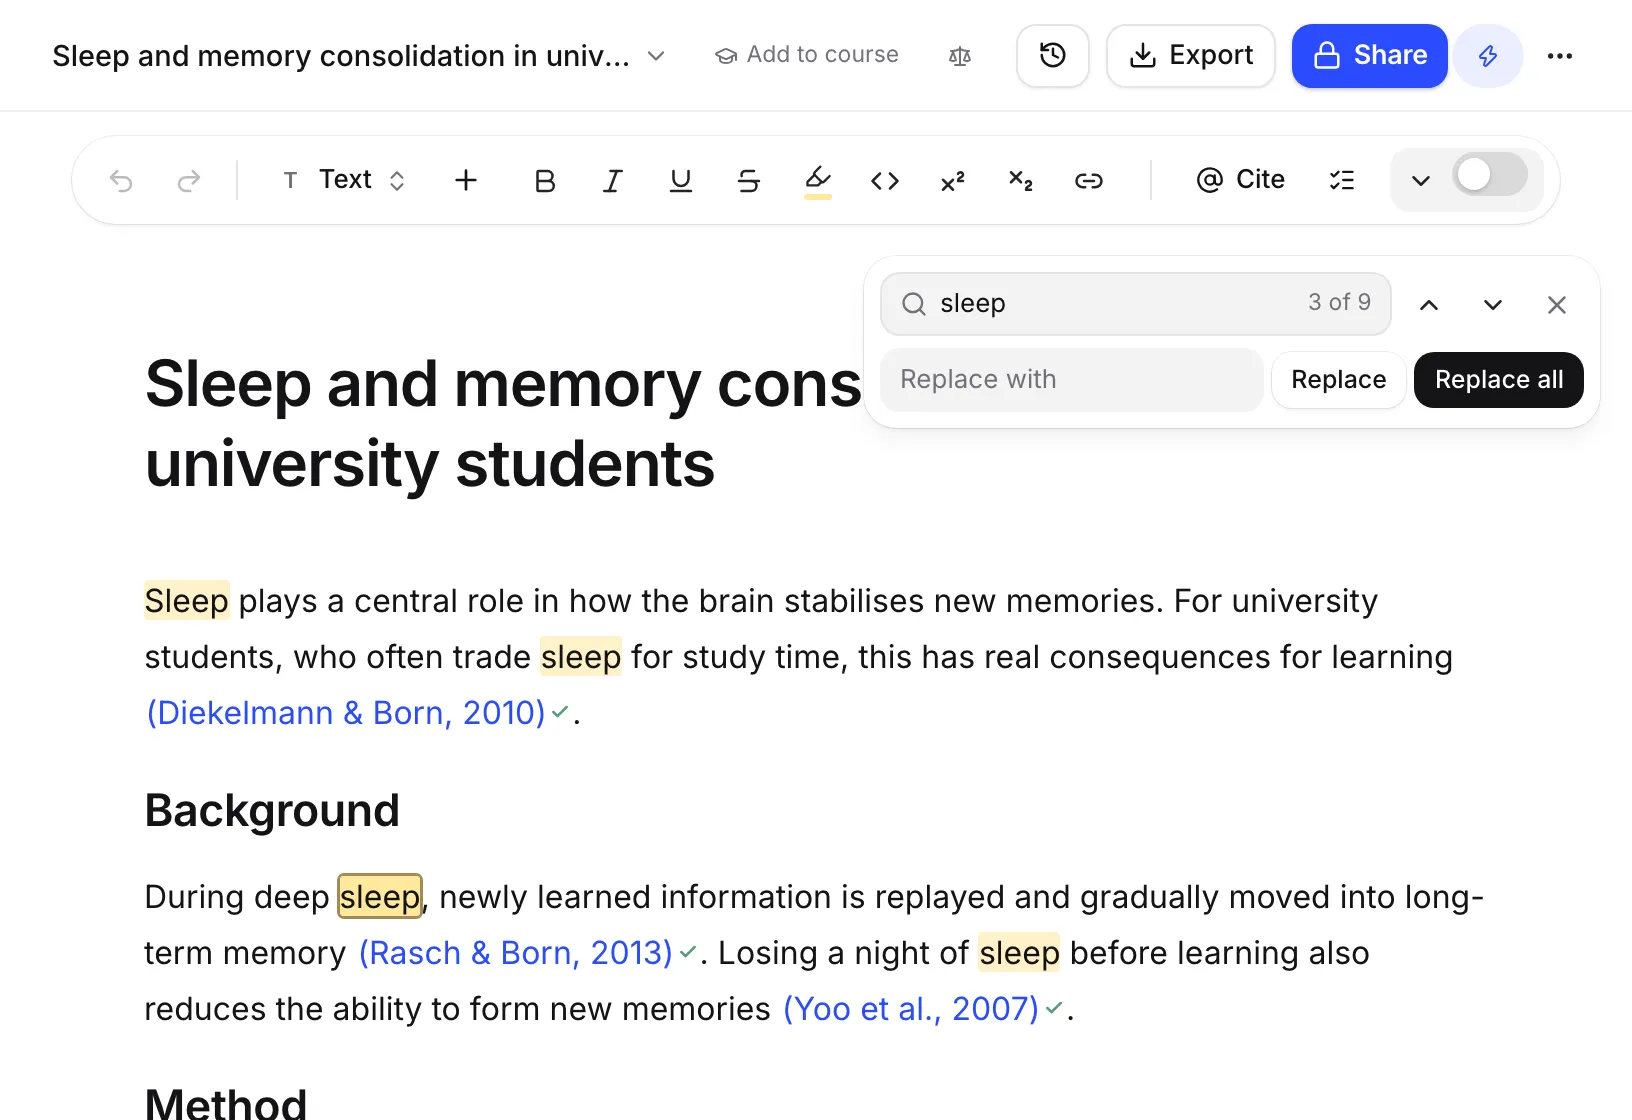Apply subscript formatting
The image size is (1632, 1120).
tap(1021, 181)
